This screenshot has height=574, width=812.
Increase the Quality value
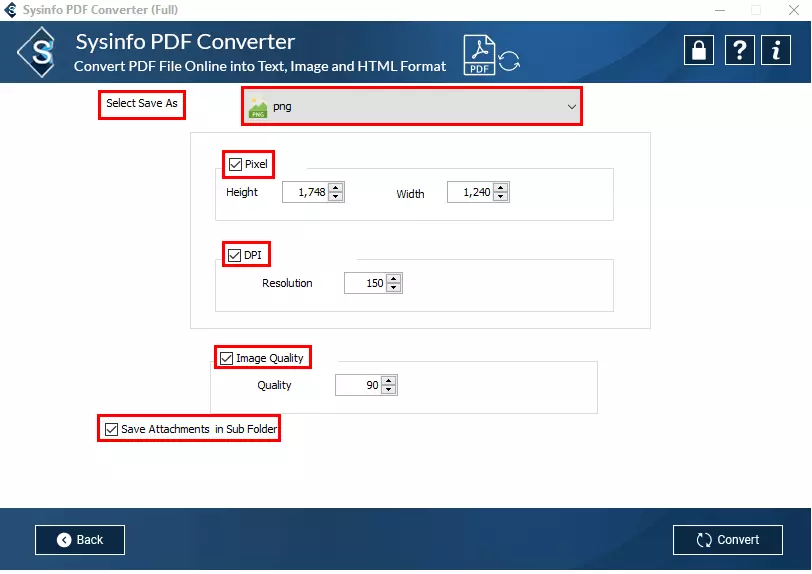pos(389,381)
